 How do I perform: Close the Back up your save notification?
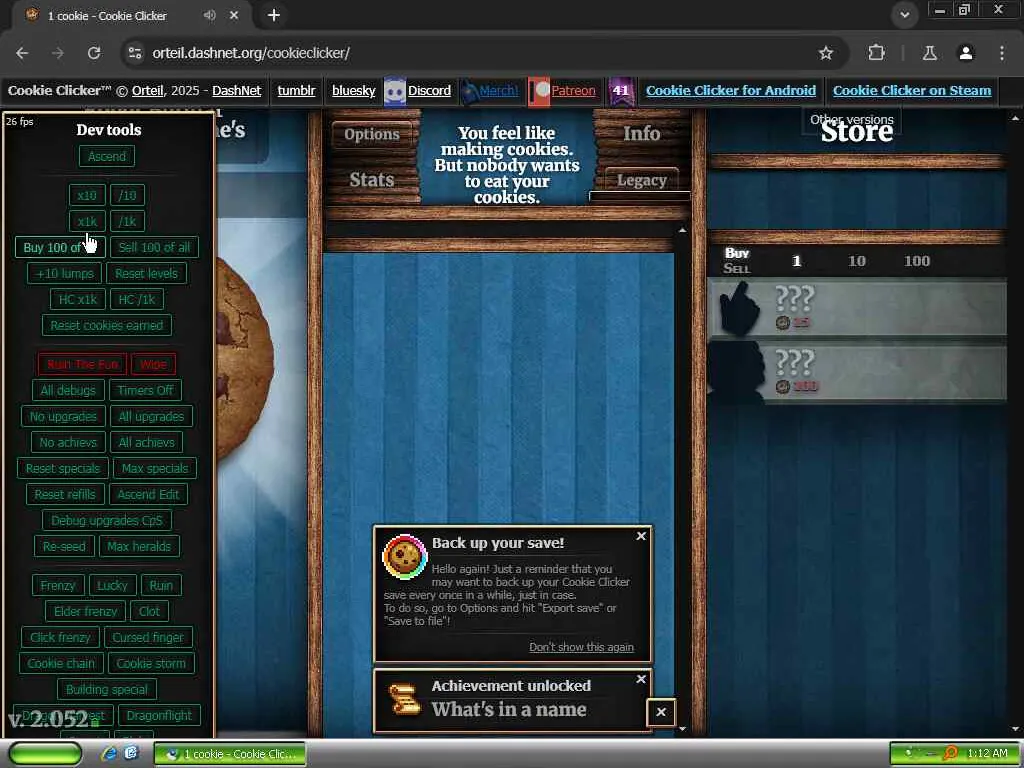[641, 536]
